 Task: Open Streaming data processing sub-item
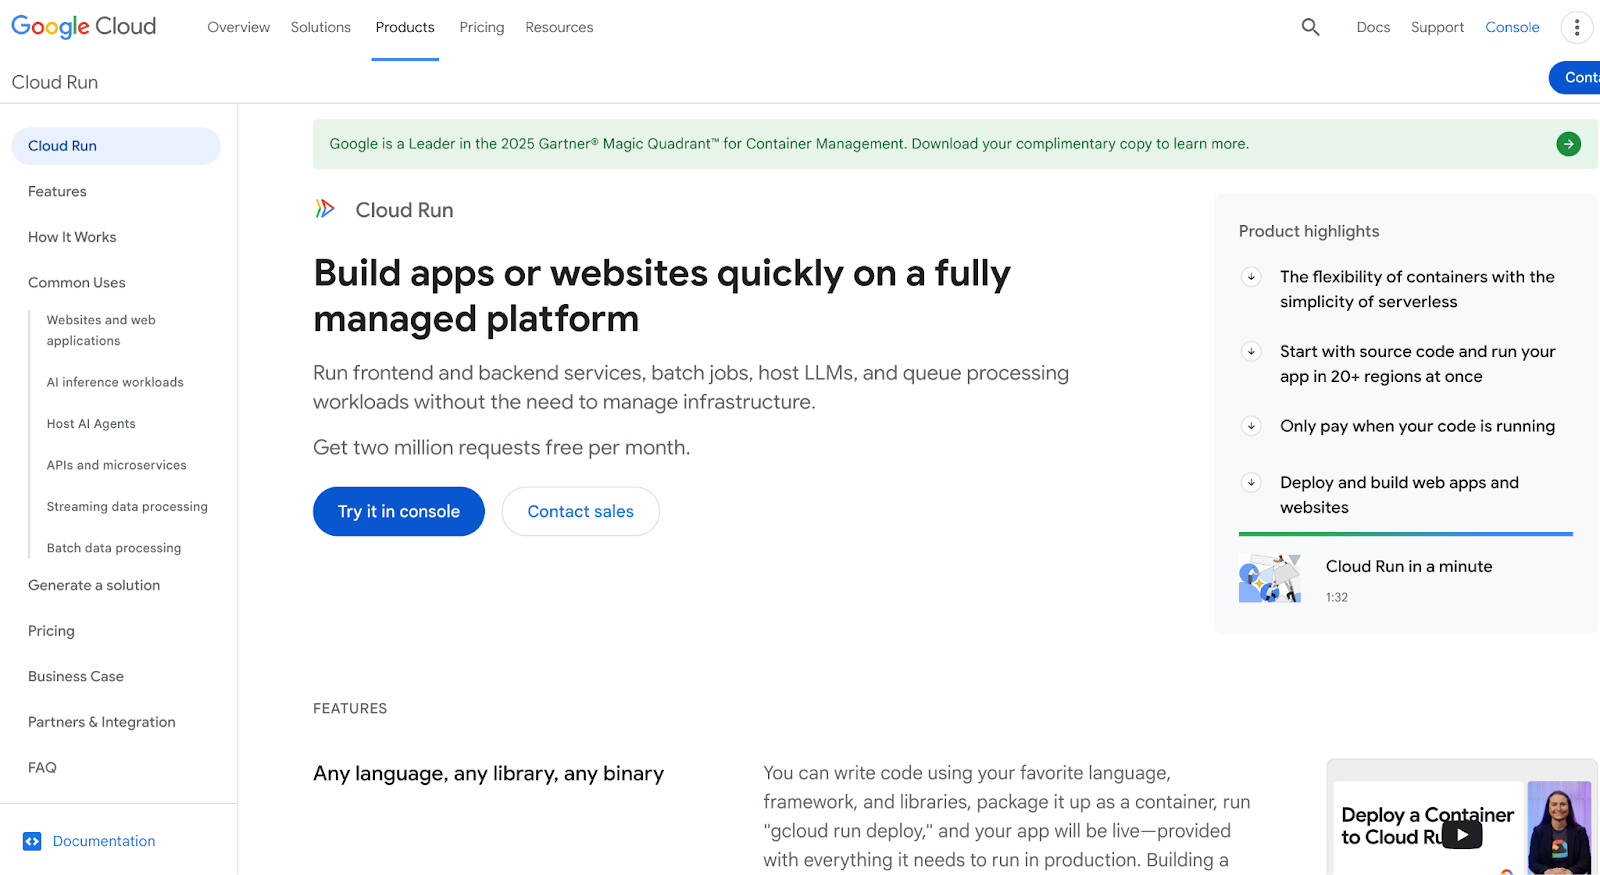point(127,507)
